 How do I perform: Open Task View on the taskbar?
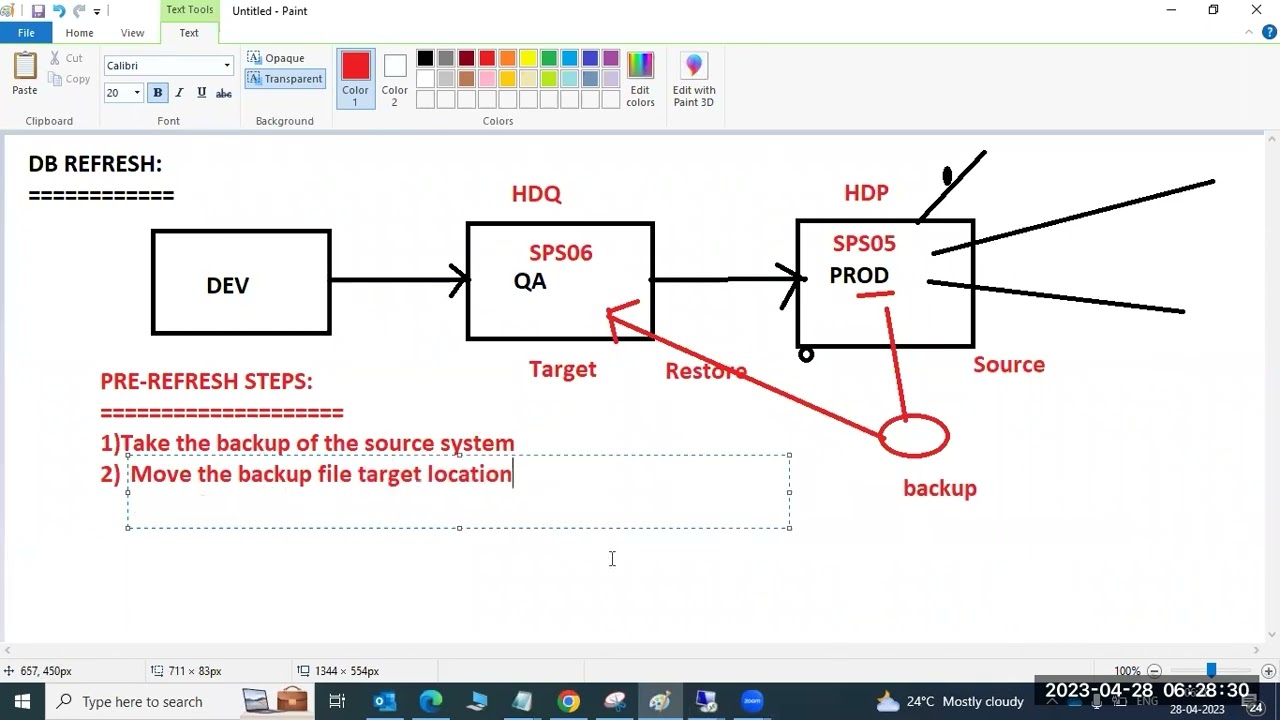click(x=337, y=701)
